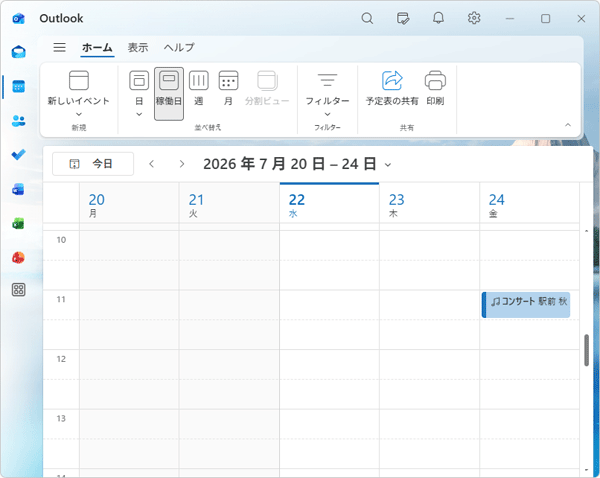The height and width of the screenshot is (478, 600).
Task: Open Mail from the left sidebar
Action: (18, 52)
